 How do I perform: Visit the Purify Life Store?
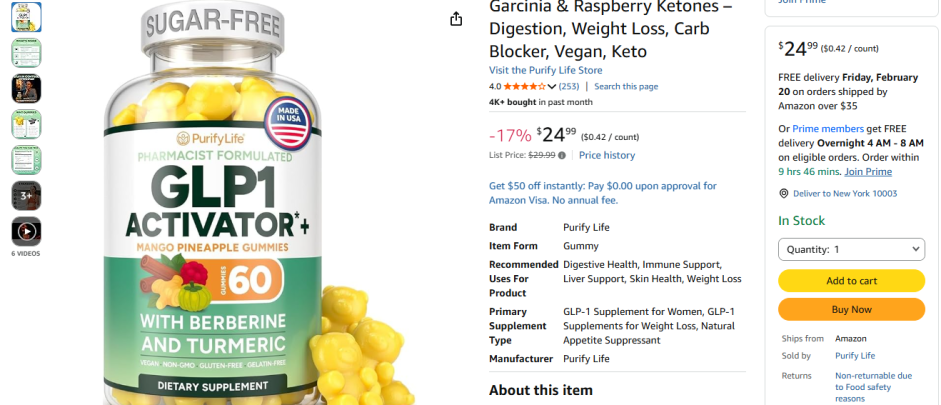pos(545,70)
